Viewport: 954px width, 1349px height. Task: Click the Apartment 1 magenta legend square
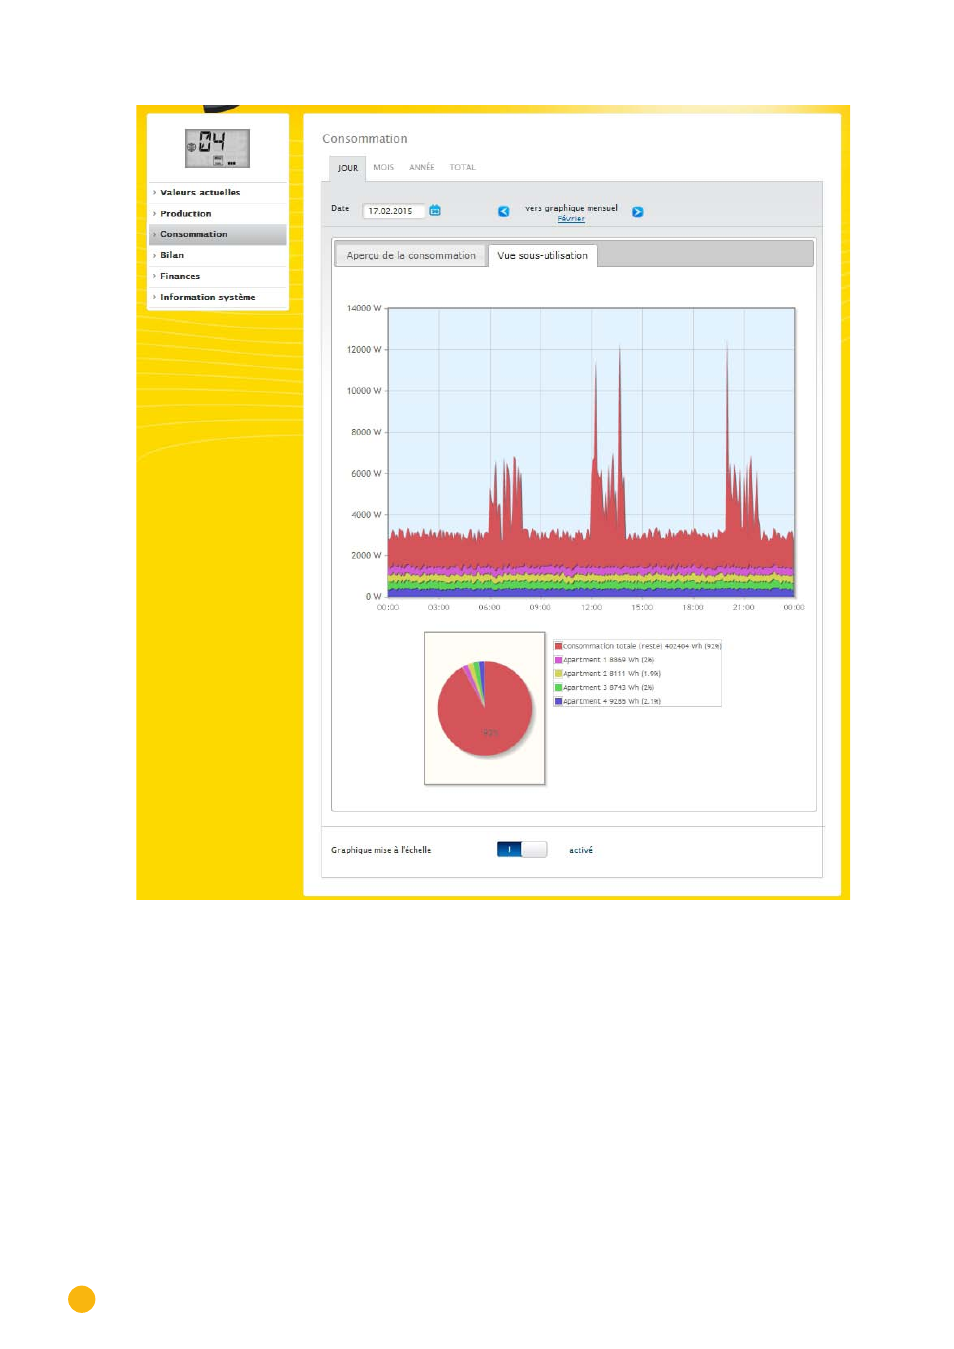[558, 660]
